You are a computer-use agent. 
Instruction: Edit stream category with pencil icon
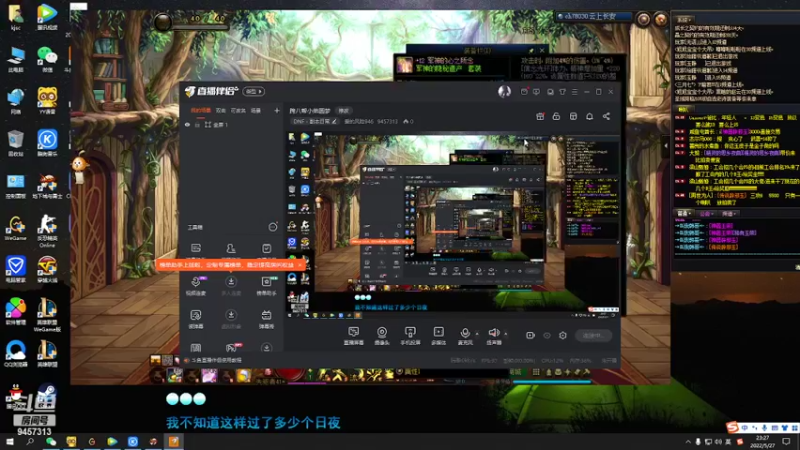point(334,121)
